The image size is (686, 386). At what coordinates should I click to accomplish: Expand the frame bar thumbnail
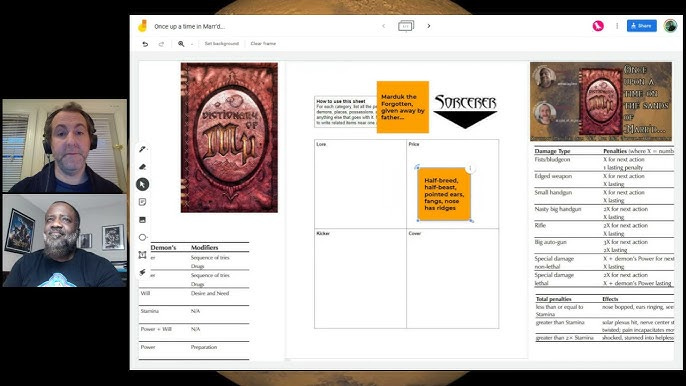(x=406, y=26)
